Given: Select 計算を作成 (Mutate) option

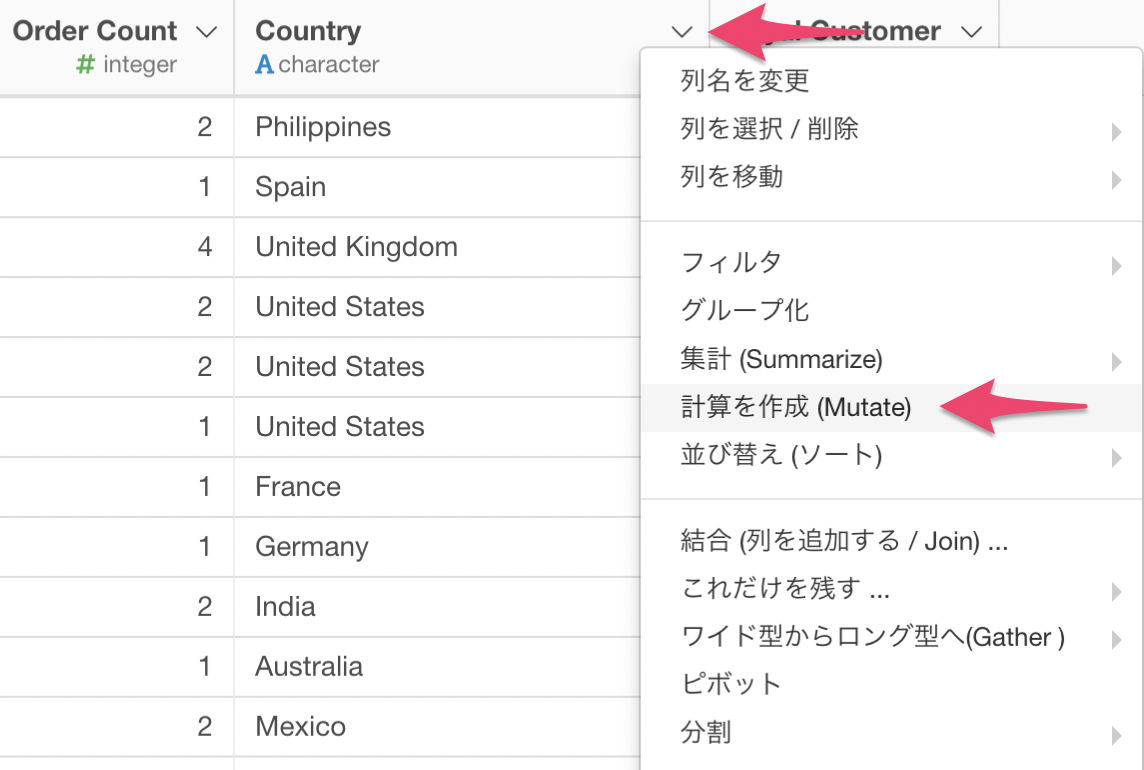Looking at the screenshot, I should 796,408.
